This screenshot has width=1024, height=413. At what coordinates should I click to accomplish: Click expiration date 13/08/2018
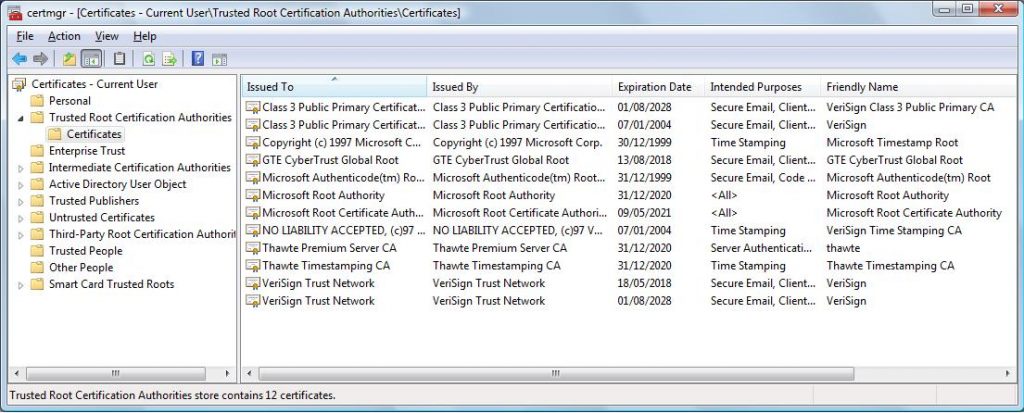tap(644, 160)
